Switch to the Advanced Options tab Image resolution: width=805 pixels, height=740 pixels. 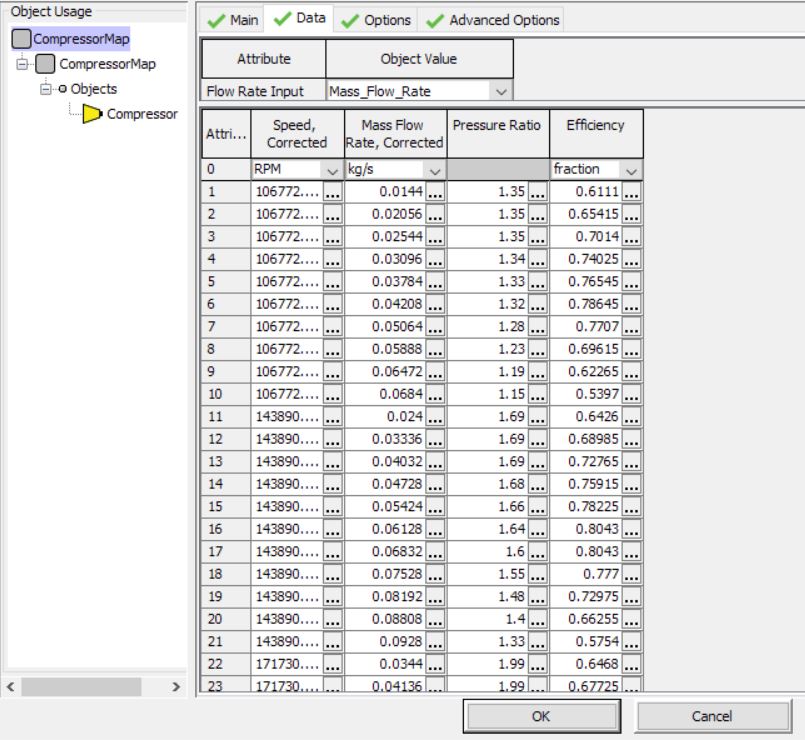point(493,20)
